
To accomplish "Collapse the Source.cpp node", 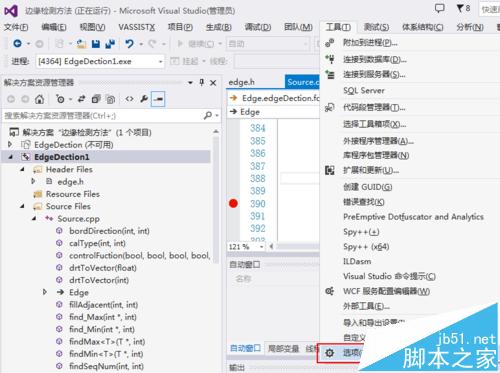I will point(34,219).
